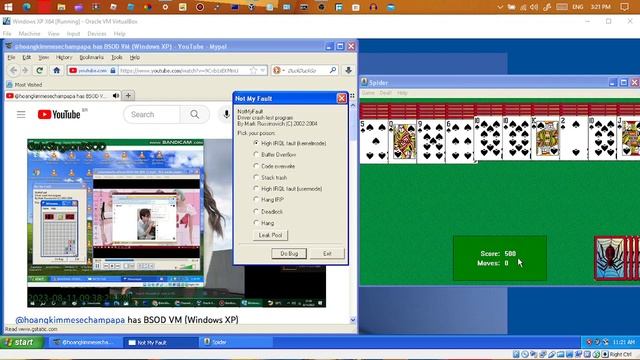The width and height of the screenshot is (640, 360).
Task: Click XP start button
Action: tap(22, 342)
